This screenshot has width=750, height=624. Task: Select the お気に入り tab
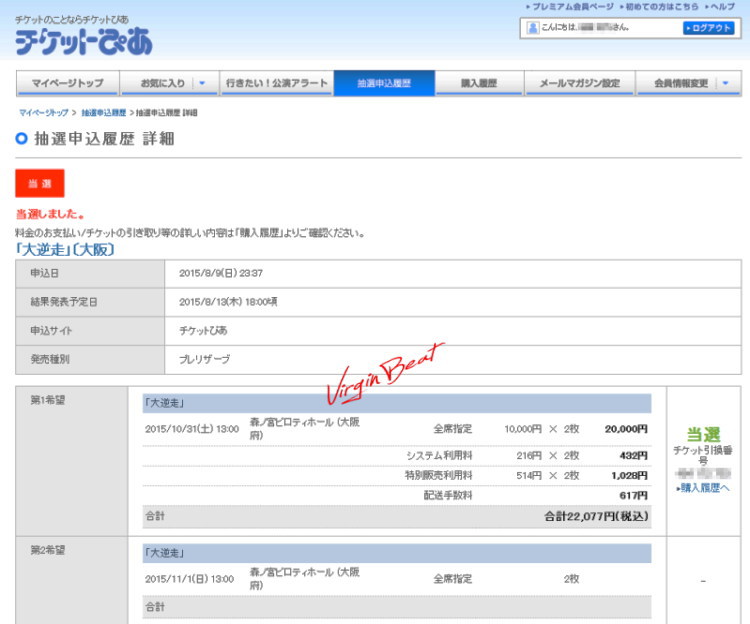tap(163, 83)
